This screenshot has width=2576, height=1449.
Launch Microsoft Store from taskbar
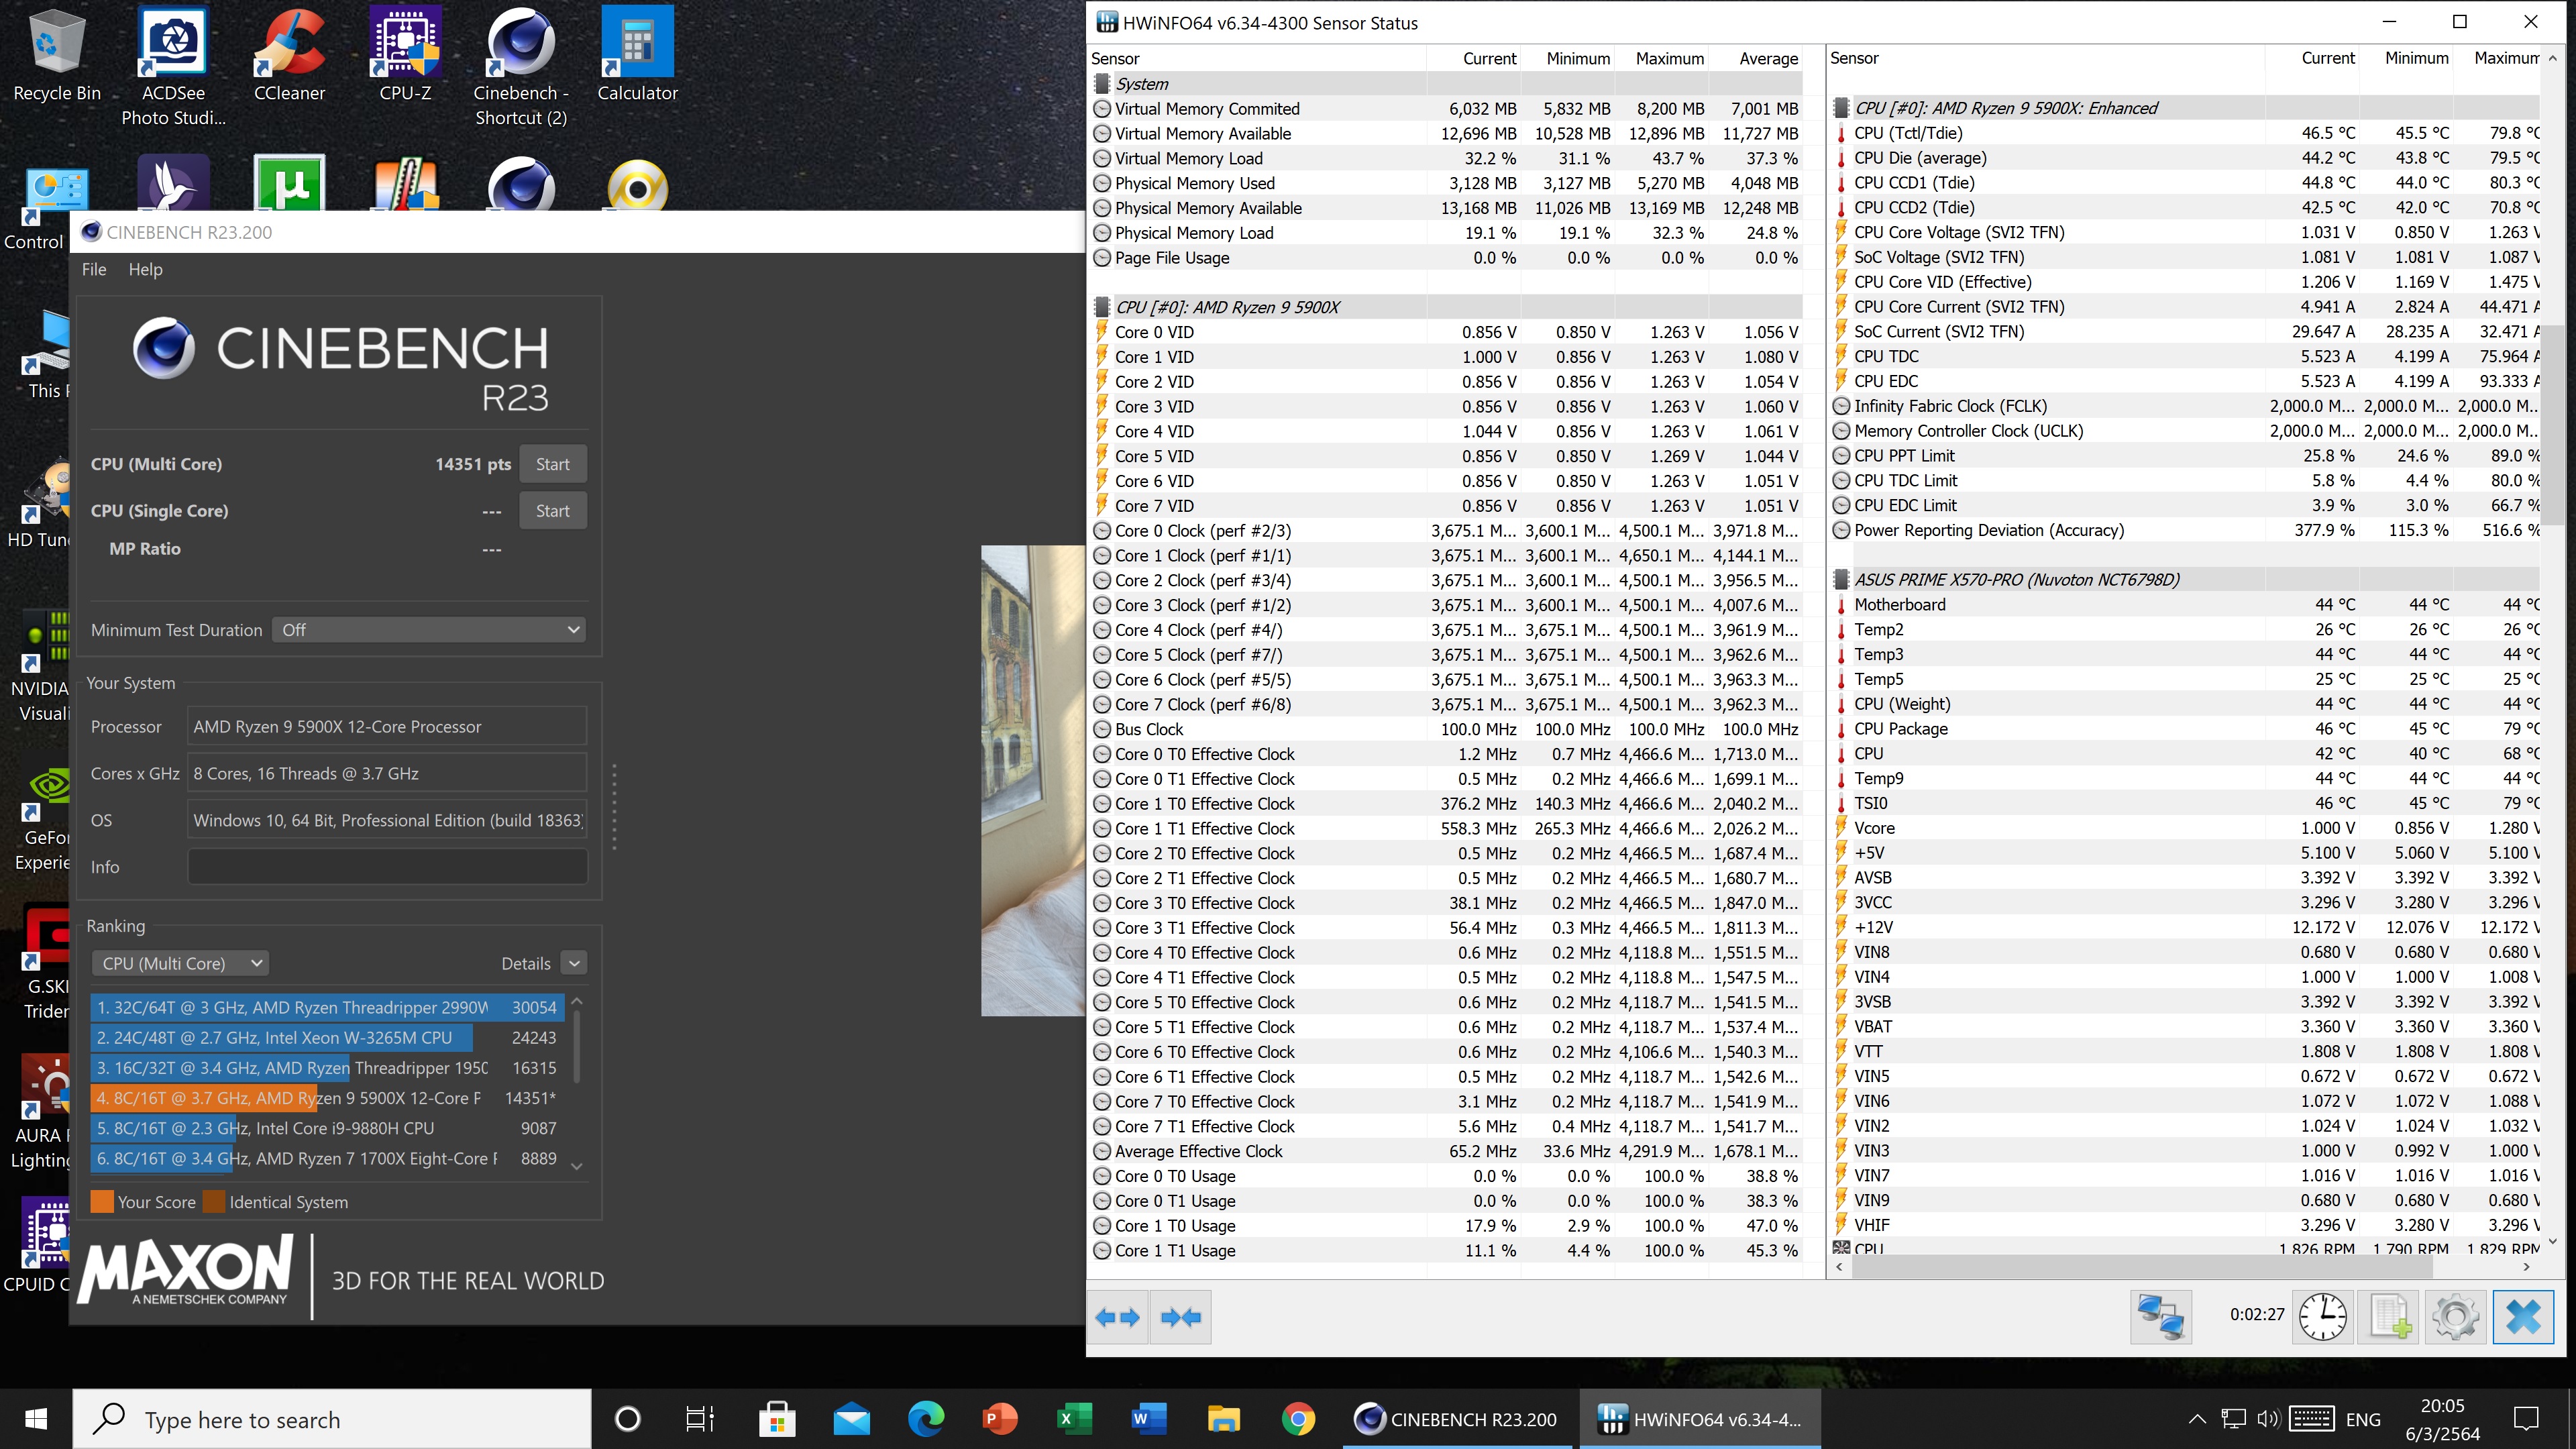click(776, 1419)
